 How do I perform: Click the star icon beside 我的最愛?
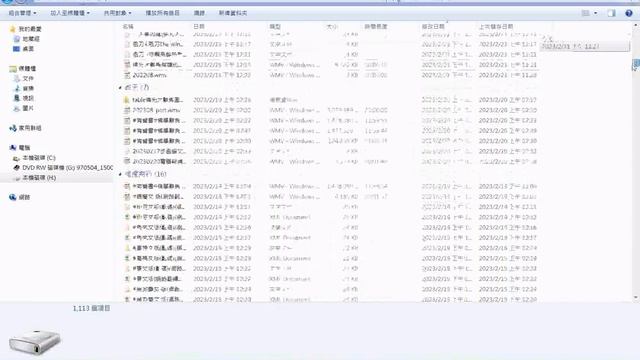13,29
